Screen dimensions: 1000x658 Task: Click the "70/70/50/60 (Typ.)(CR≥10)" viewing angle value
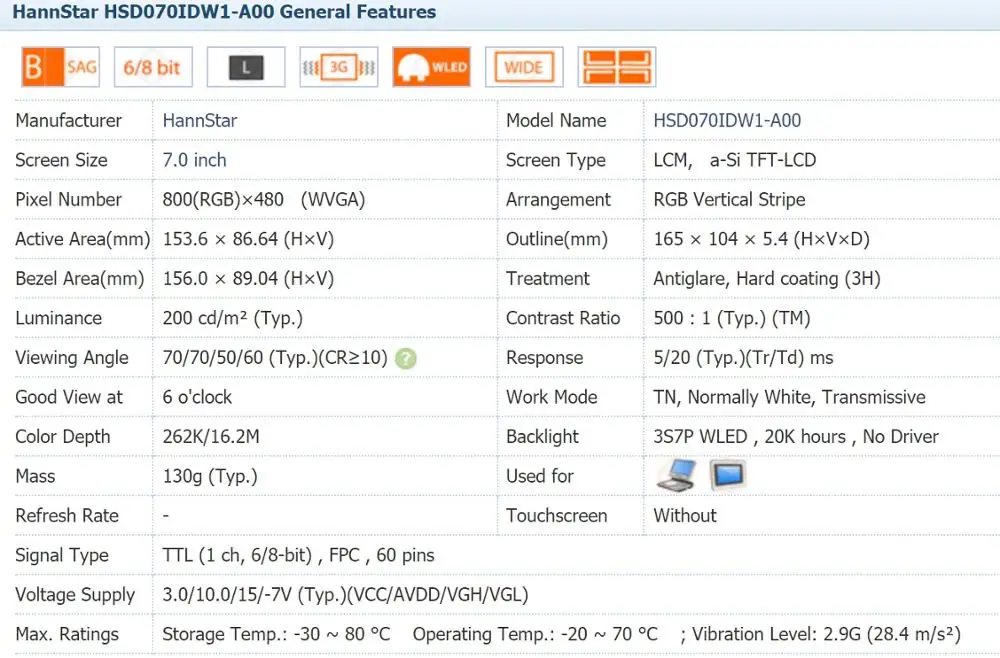click(x=275, y=358)
